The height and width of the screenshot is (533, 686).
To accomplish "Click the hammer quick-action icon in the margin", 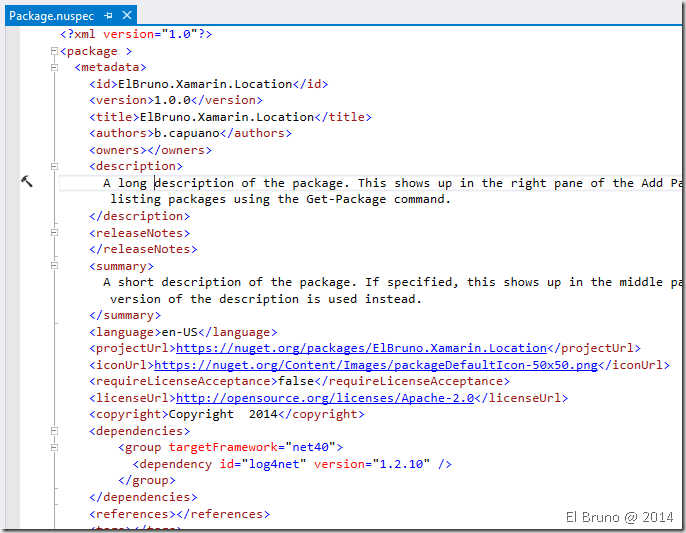I will [27, 181].
